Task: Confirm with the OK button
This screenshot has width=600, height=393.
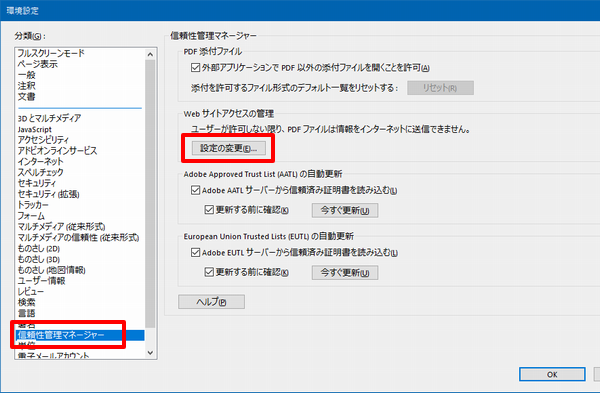Action: coord(552,374)
